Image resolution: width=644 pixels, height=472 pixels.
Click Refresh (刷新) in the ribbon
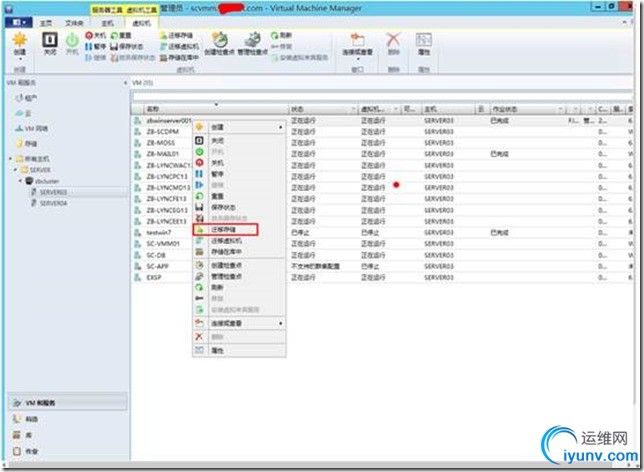[281, 36]
